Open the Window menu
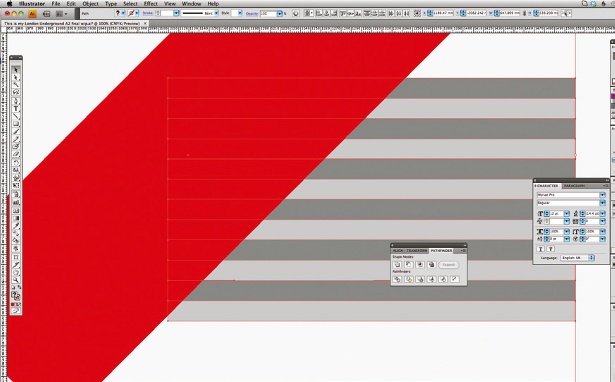Viewport: 615px width, 382px height. coord(191,4)
